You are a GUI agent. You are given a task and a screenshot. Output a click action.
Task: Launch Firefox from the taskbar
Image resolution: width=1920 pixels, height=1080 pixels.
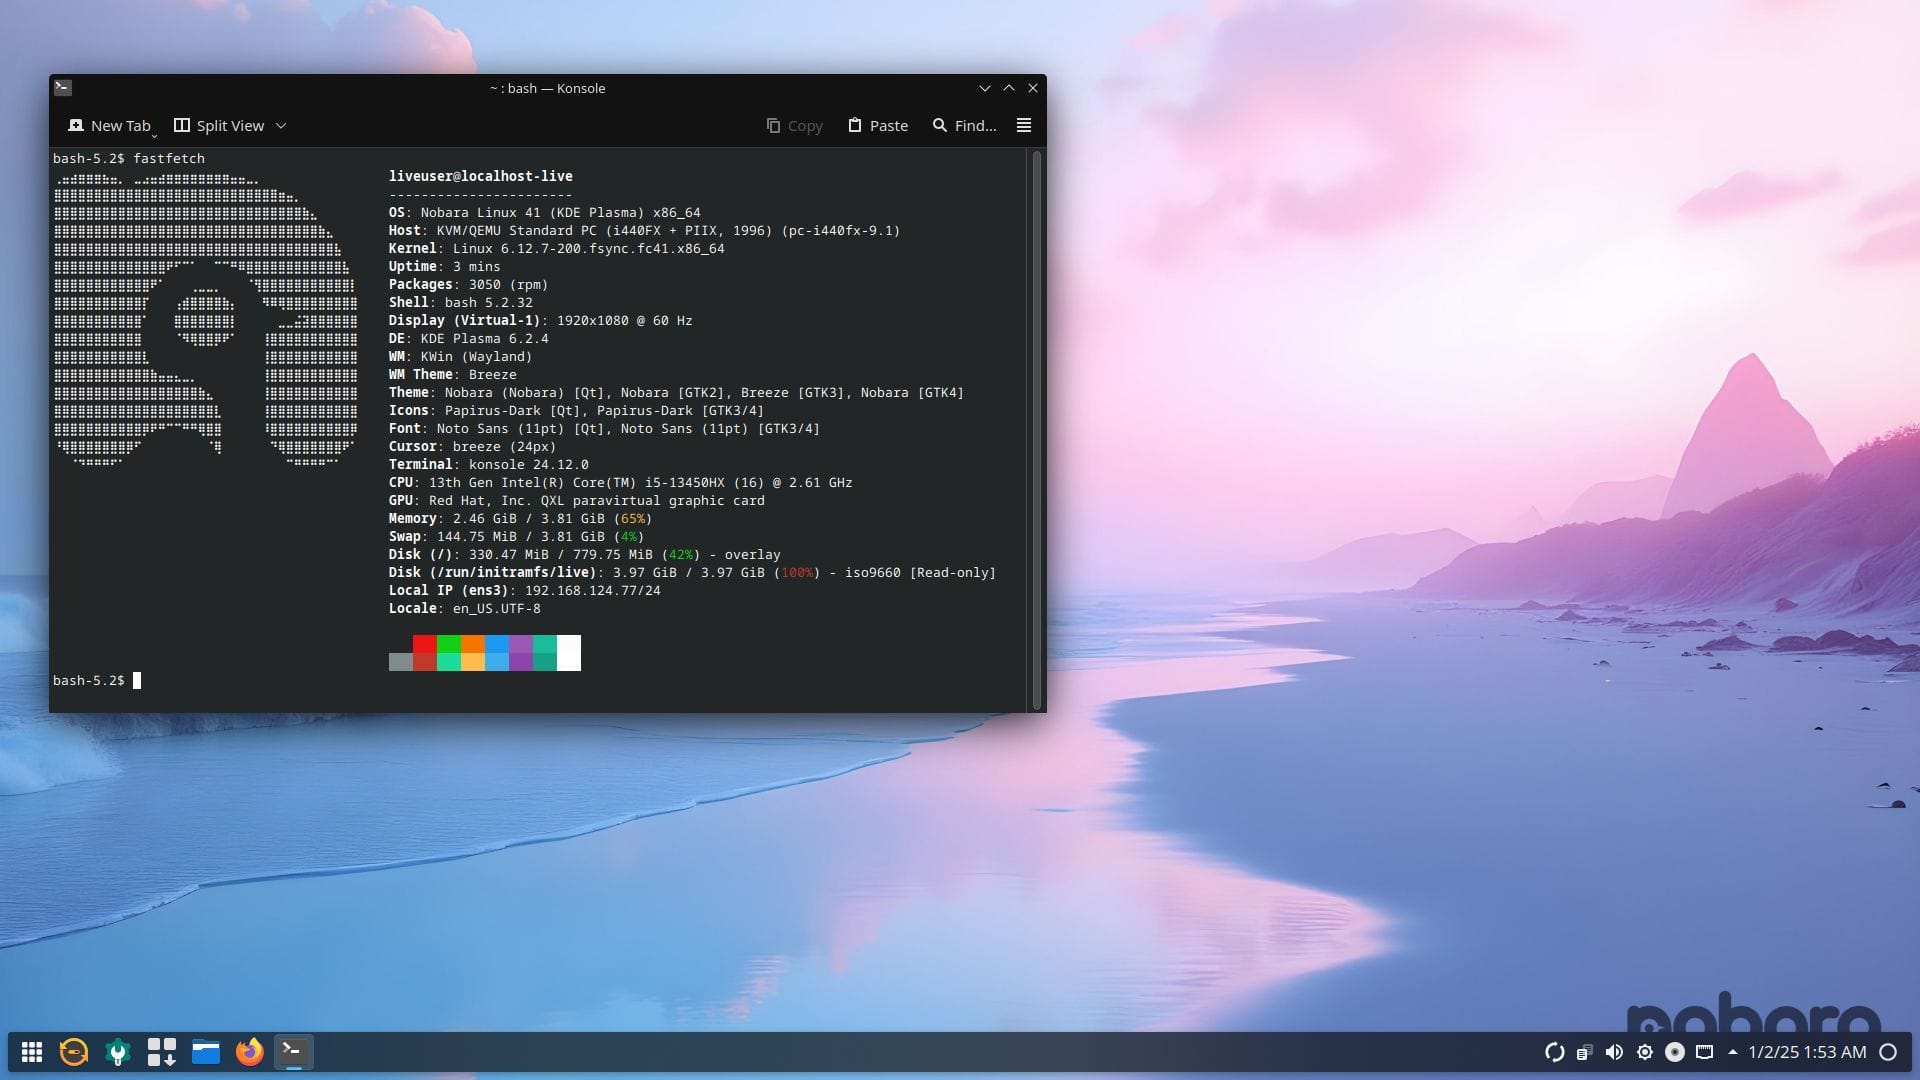248,1052
